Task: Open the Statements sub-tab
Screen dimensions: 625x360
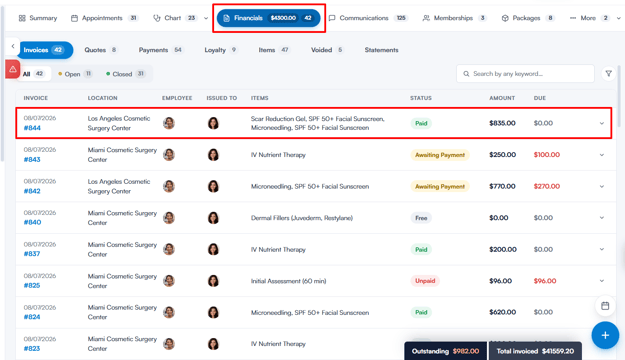Action: point(381,50)
